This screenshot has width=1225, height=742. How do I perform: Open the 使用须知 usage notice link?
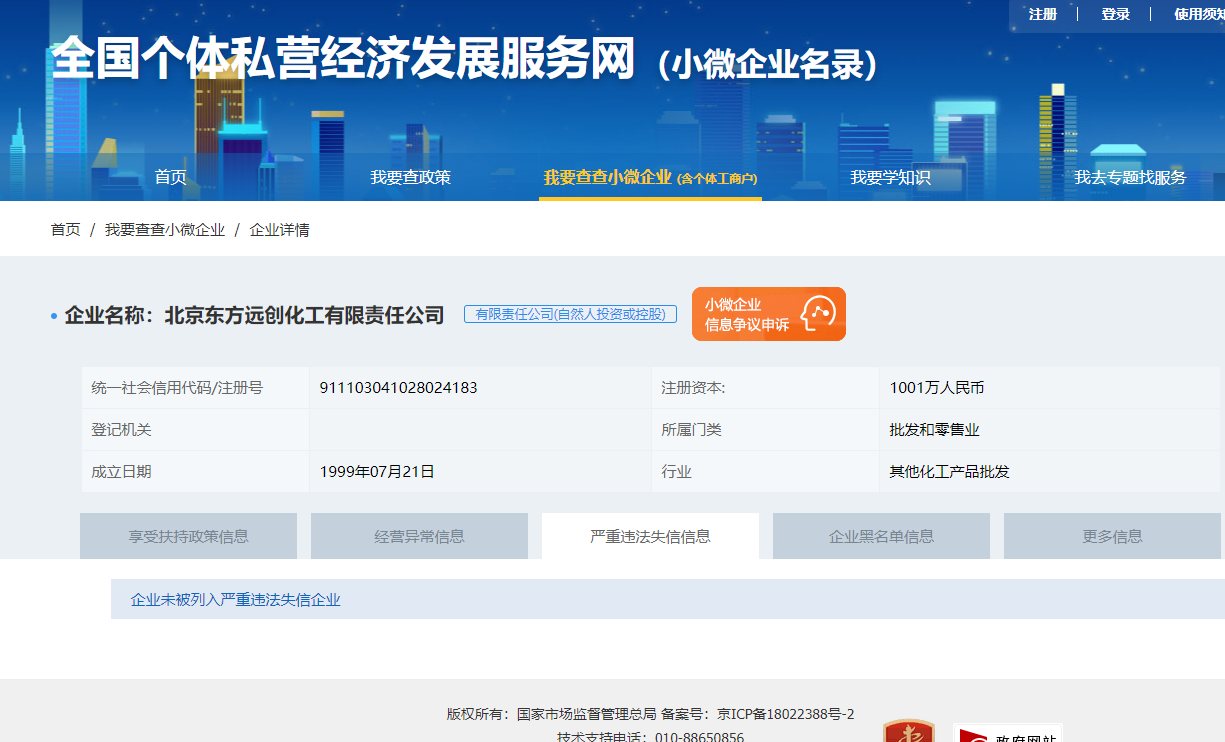pyautogui.click(x=1198, y=14)
